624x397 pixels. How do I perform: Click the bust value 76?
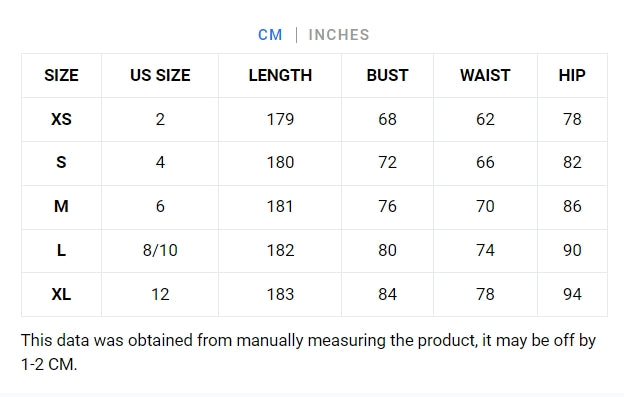point(387,206)
